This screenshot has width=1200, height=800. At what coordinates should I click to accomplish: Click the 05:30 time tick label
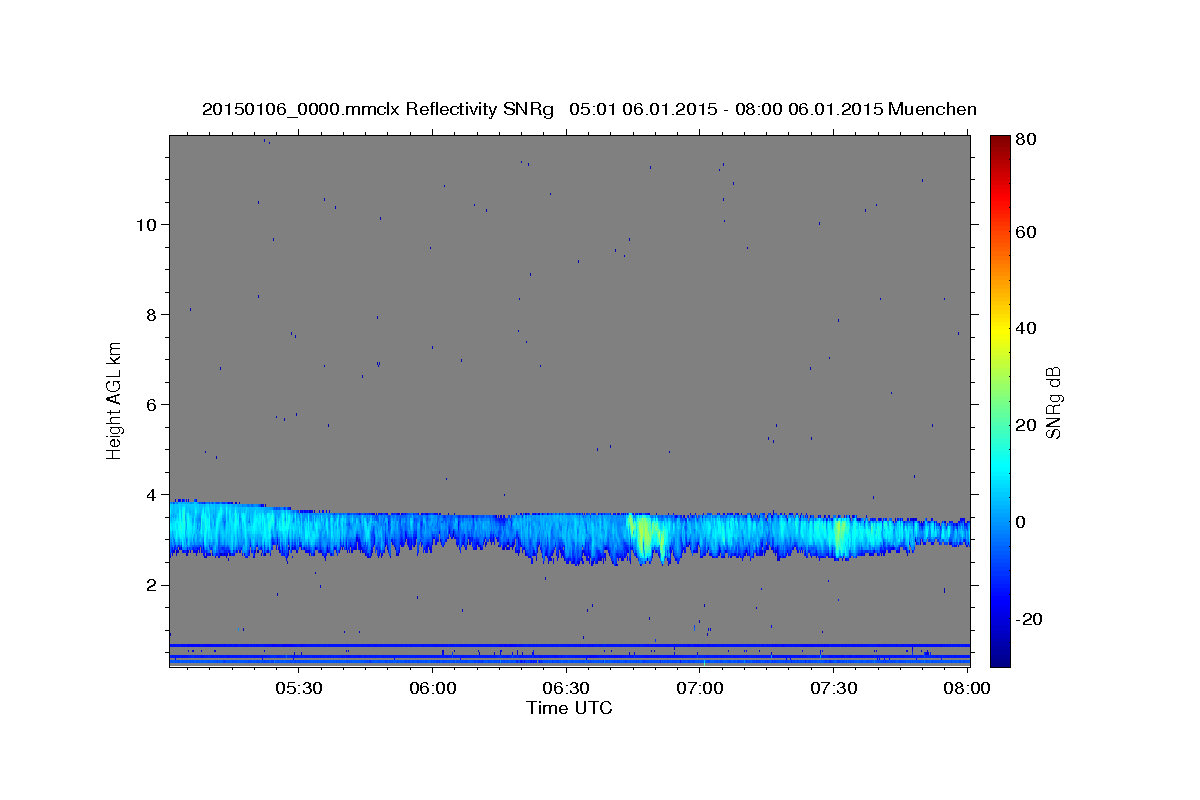pyautogui.click(x=299, y=688)
